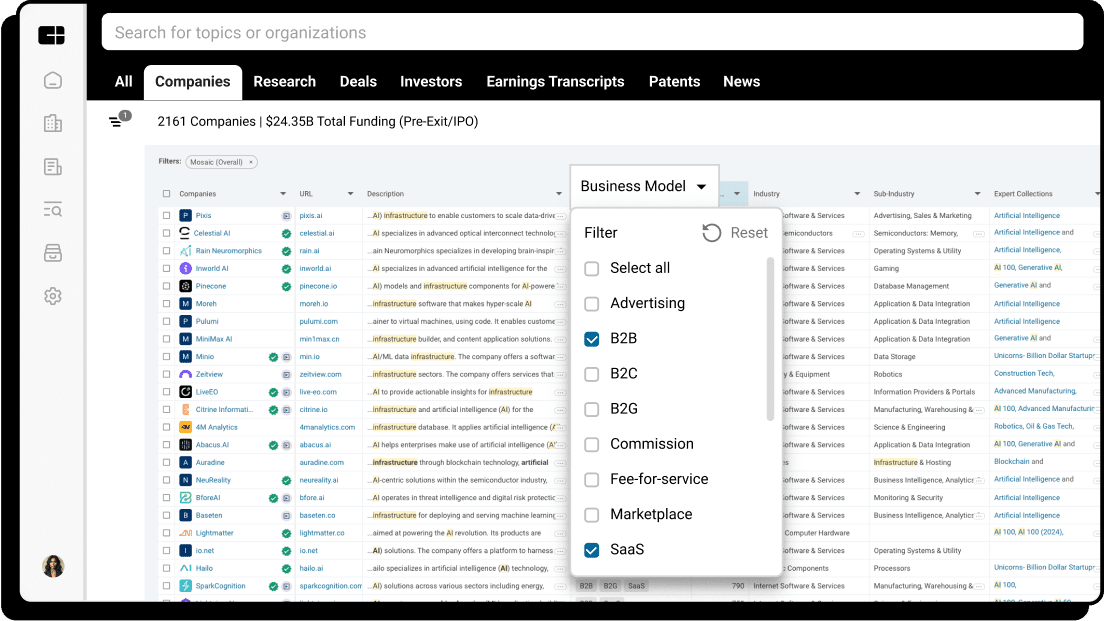This screenshot has width=1104, height=621.
Task: Enable the B2C checkbox in the filter
Action: (x=591, y=373)
